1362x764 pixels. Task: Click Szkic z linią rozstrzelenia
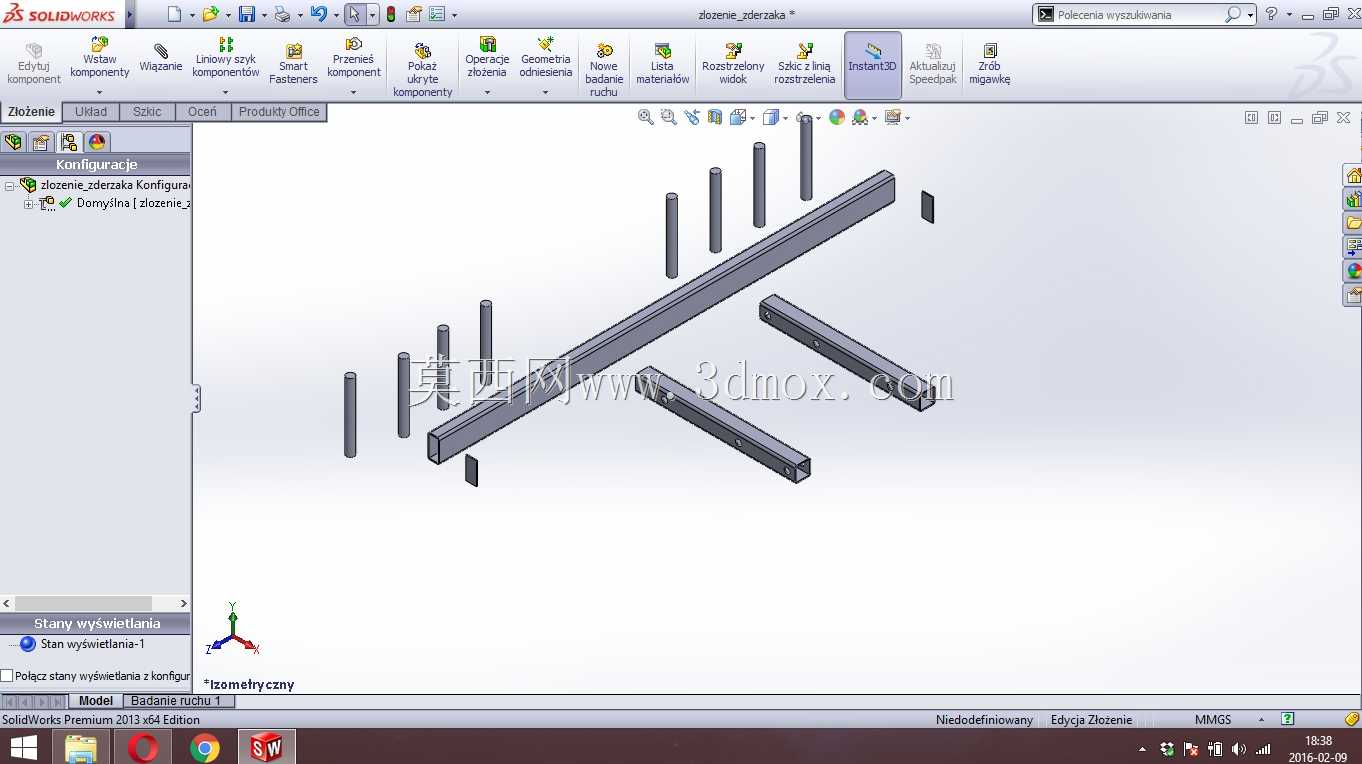tap(804, 64)
